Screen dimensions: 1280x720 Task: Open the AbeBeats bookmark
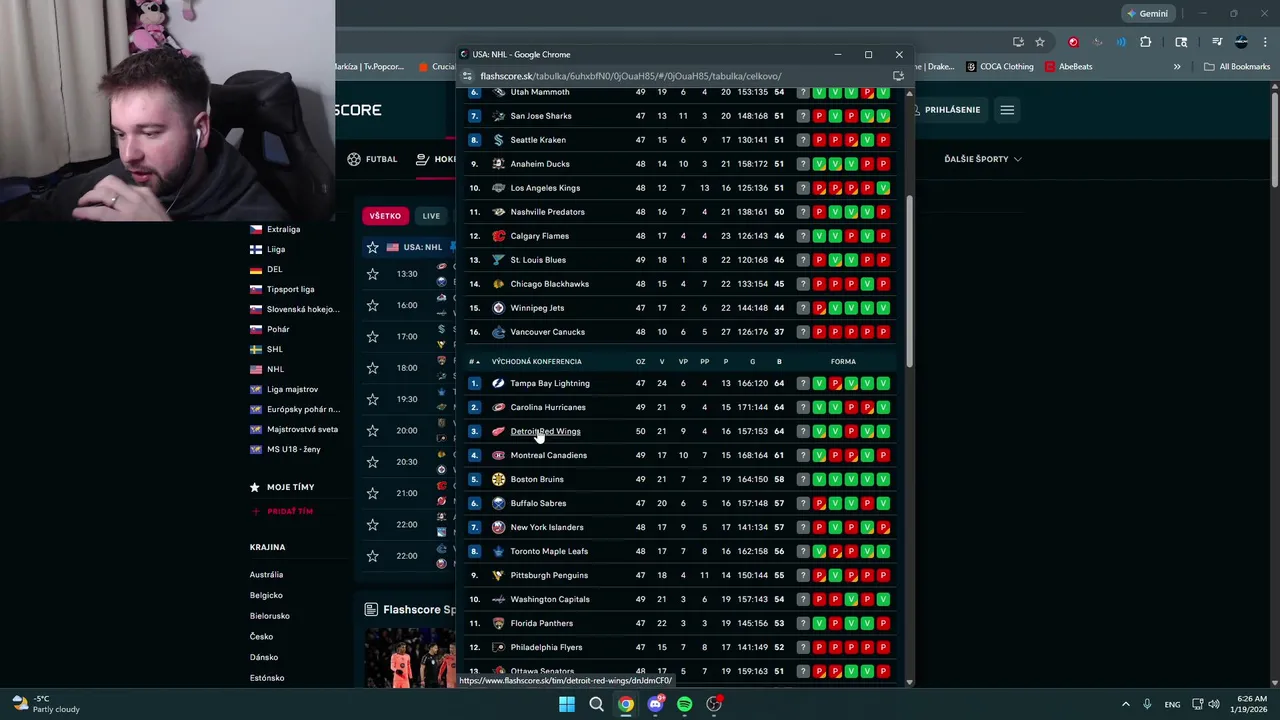[x=1068, y=67]
